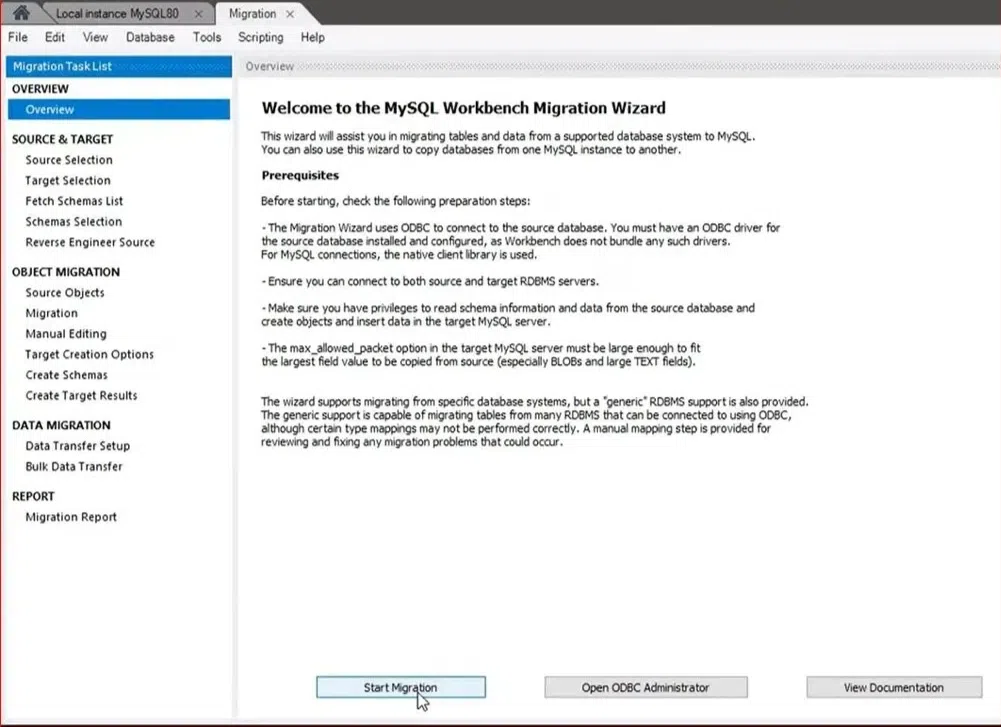Click the OVERVIEW section heading
The height and width of the screenshot is (727, 1001).
pyautogui.click(x=40, y=89)
